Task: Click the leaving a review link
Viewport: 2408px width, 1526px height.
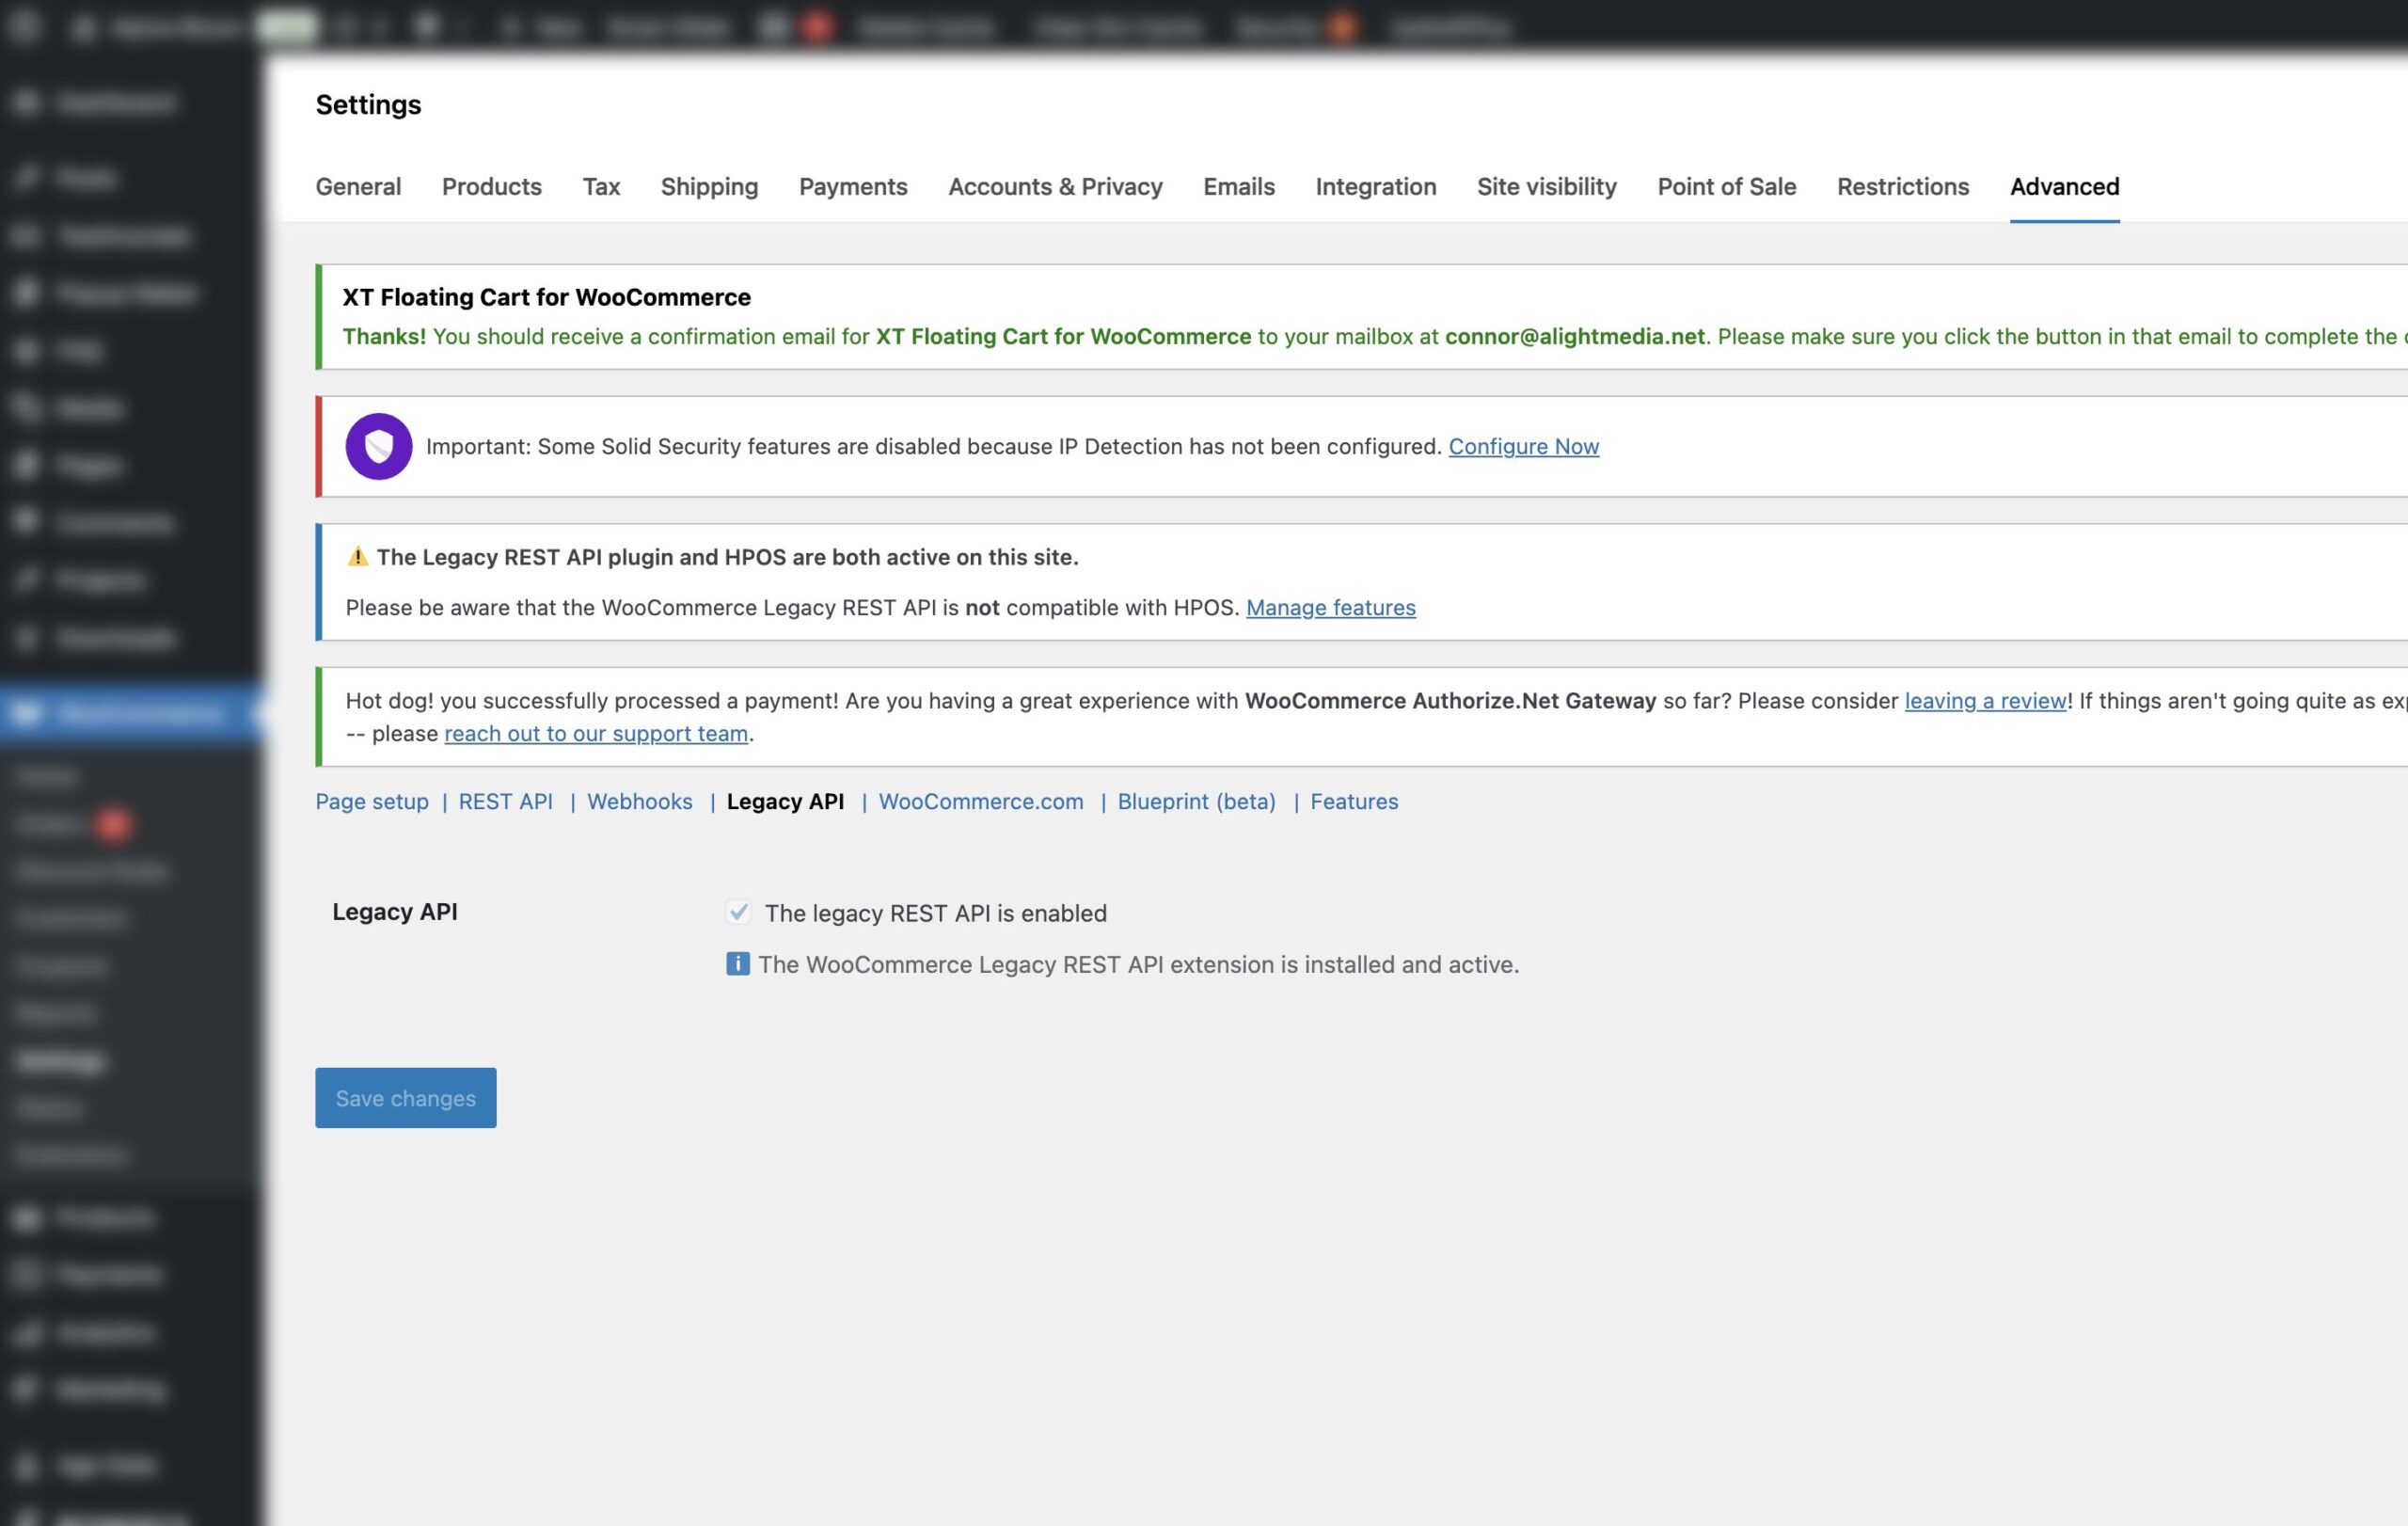Action: pos(1985,700)
